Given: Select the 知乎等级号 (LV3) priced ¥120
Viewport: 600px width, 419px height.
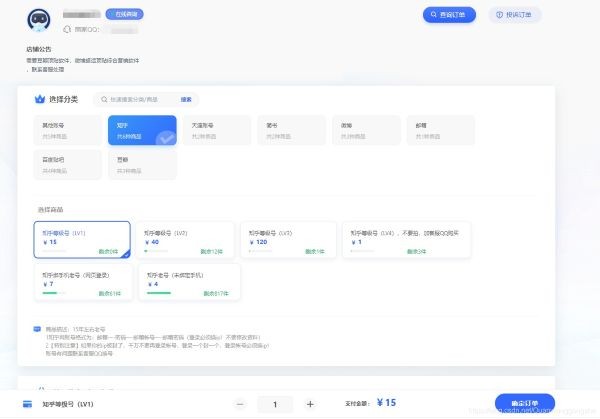Looking at the screenshot, I should point(288,239).
